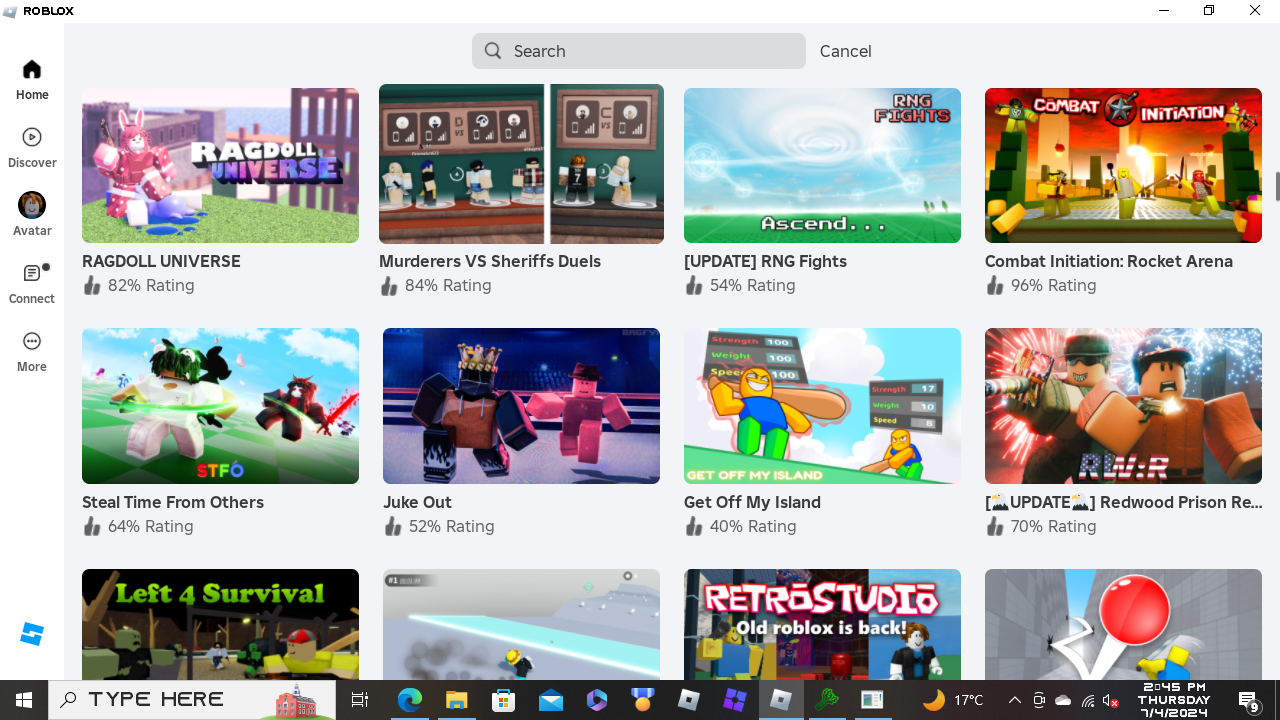The width and height of the screenshot is (1280, 720).
Task: Open the Discover section
Action: 32,148
